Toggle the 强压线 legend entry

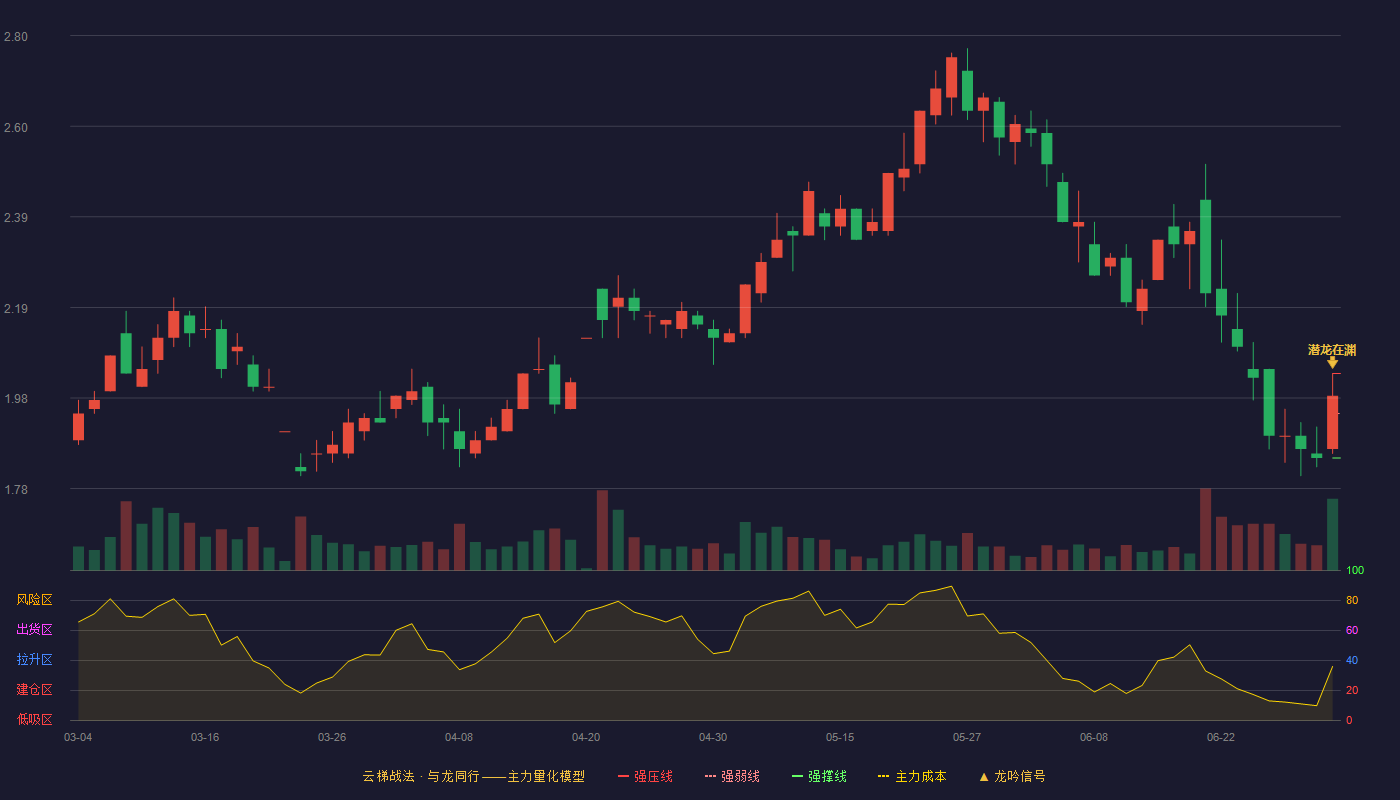click(x=645, y=776)
